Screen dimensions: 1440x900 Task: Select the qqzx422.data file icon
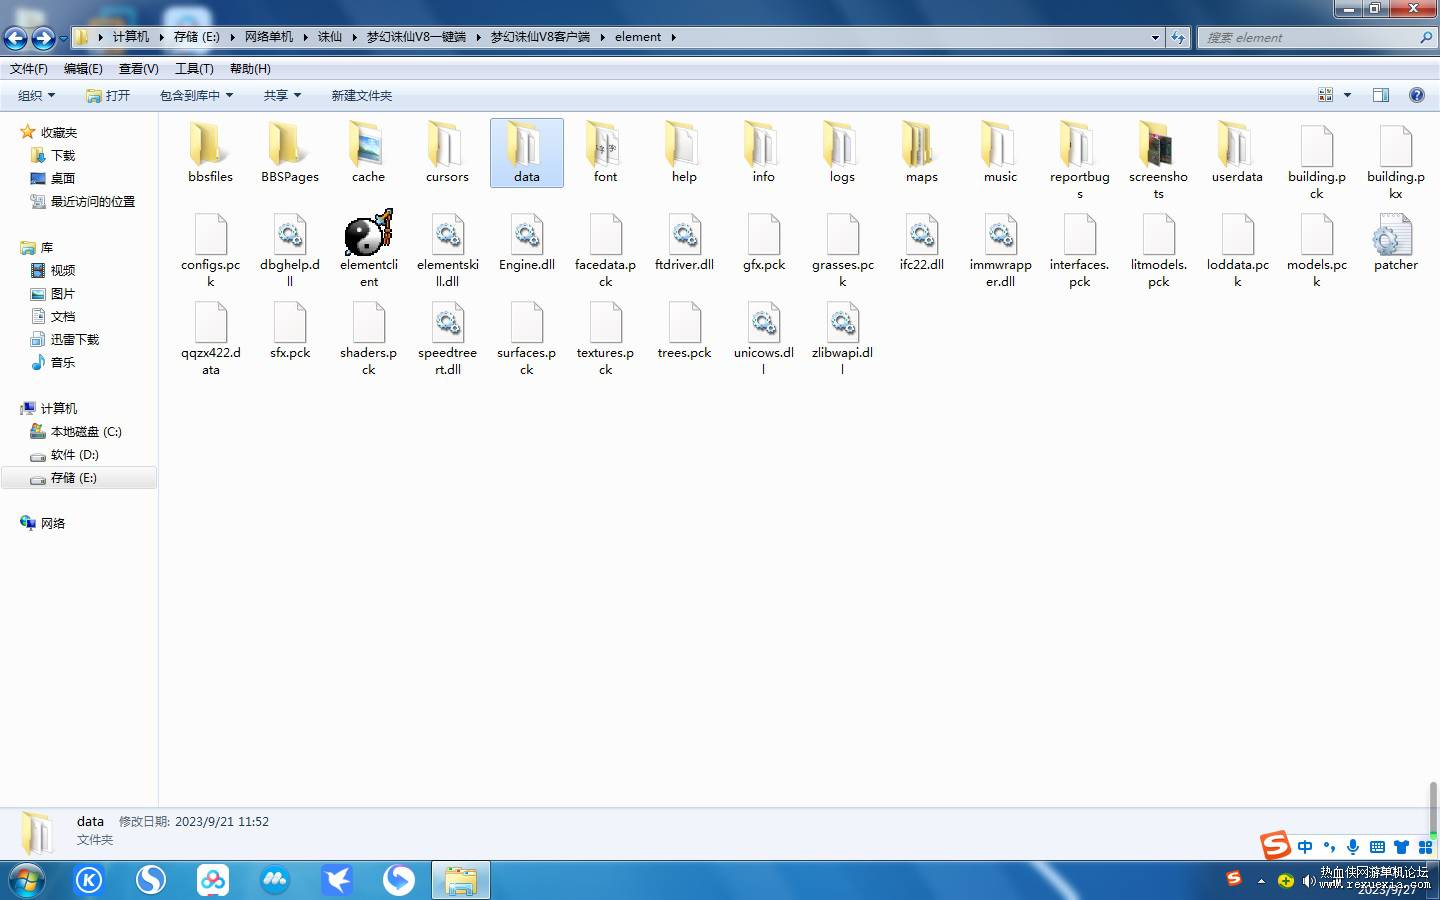click(x=210, y=322)
